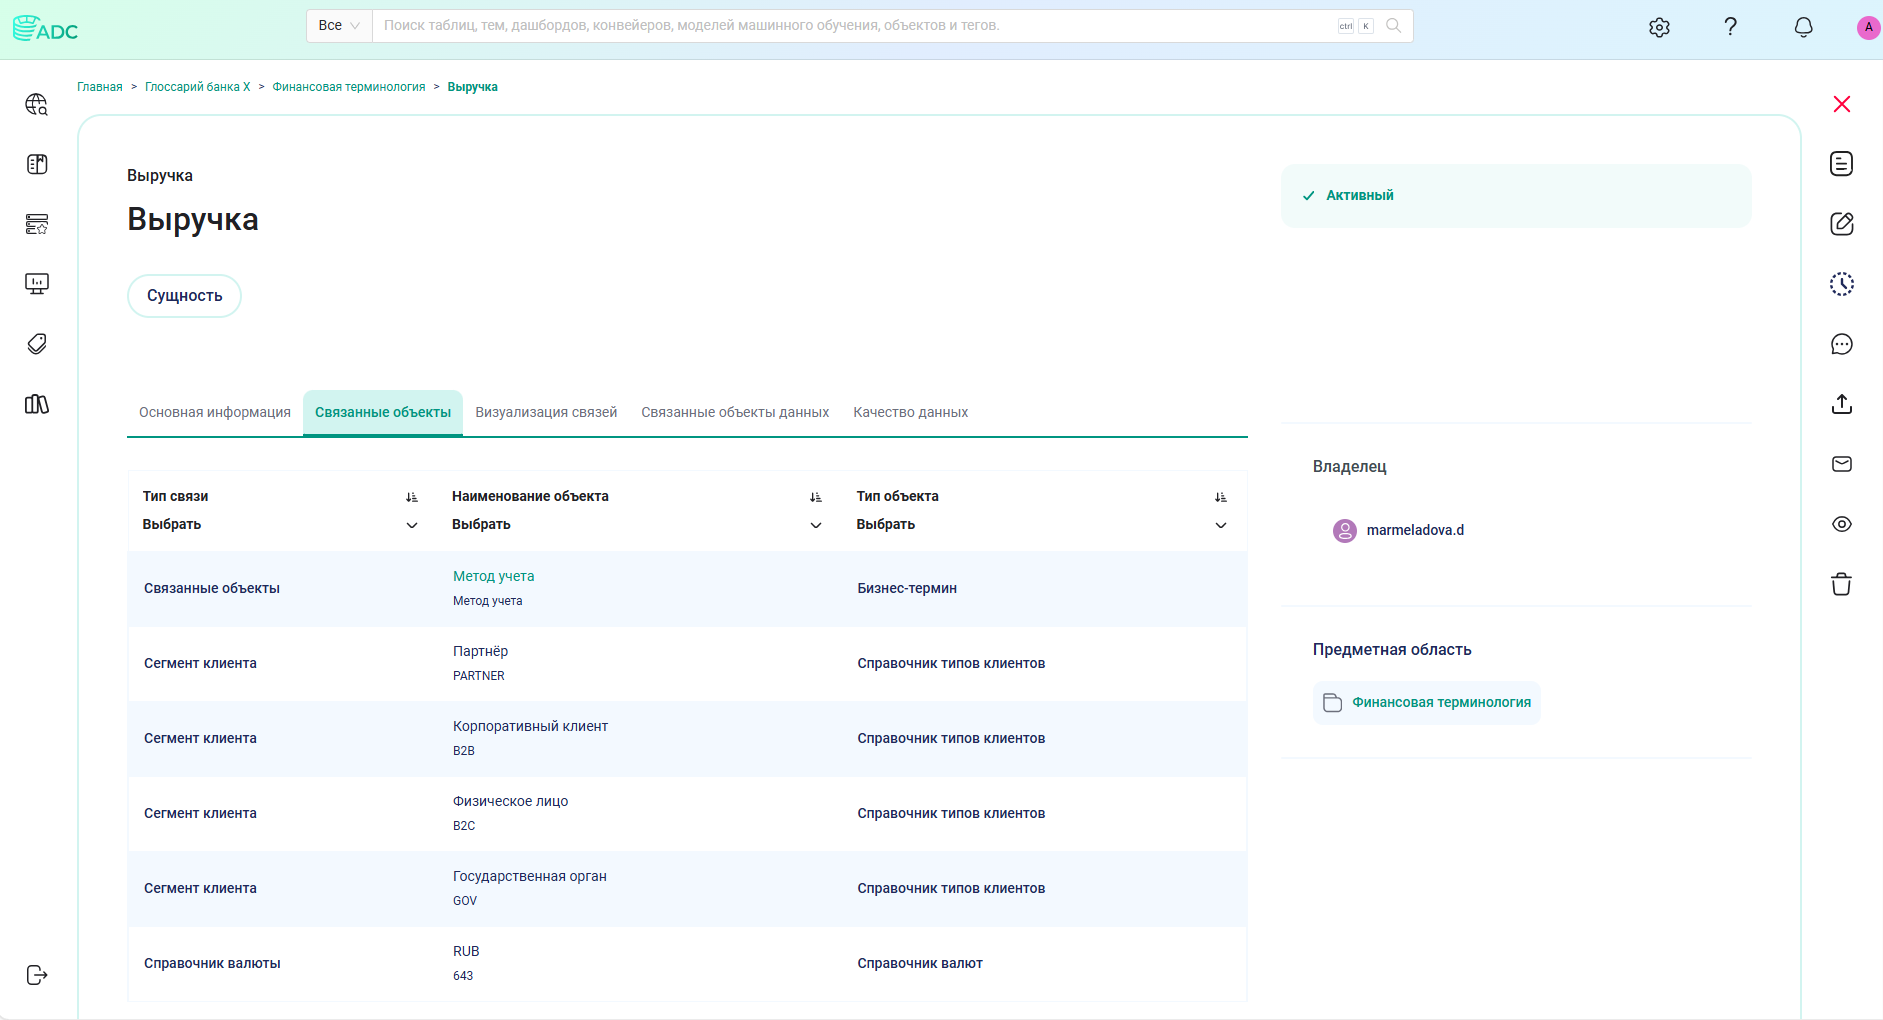Screen dimensions: 1883x1020
Task: Open the global search globe icon in sidebar
Action: point(37,104)
